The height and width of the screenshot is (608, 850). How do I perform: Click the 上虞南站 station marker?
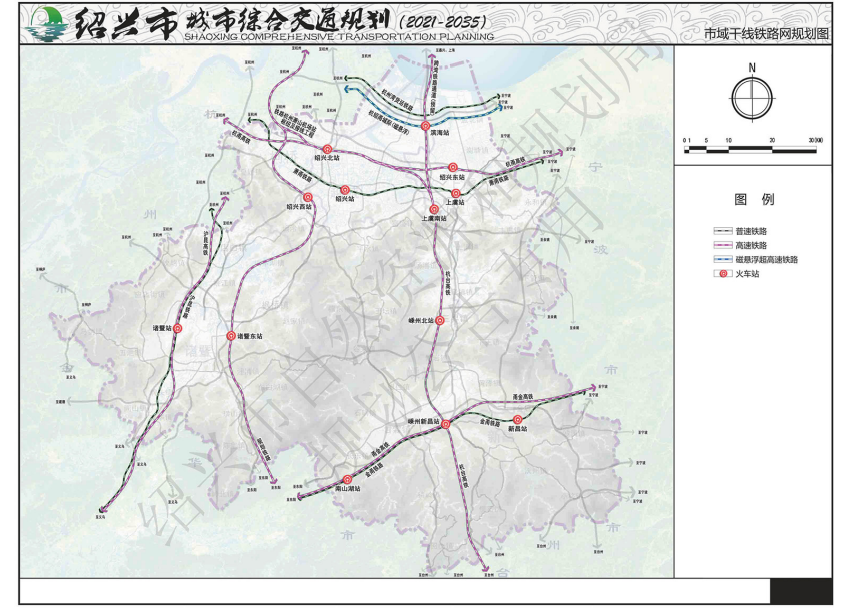coord(432,208)
